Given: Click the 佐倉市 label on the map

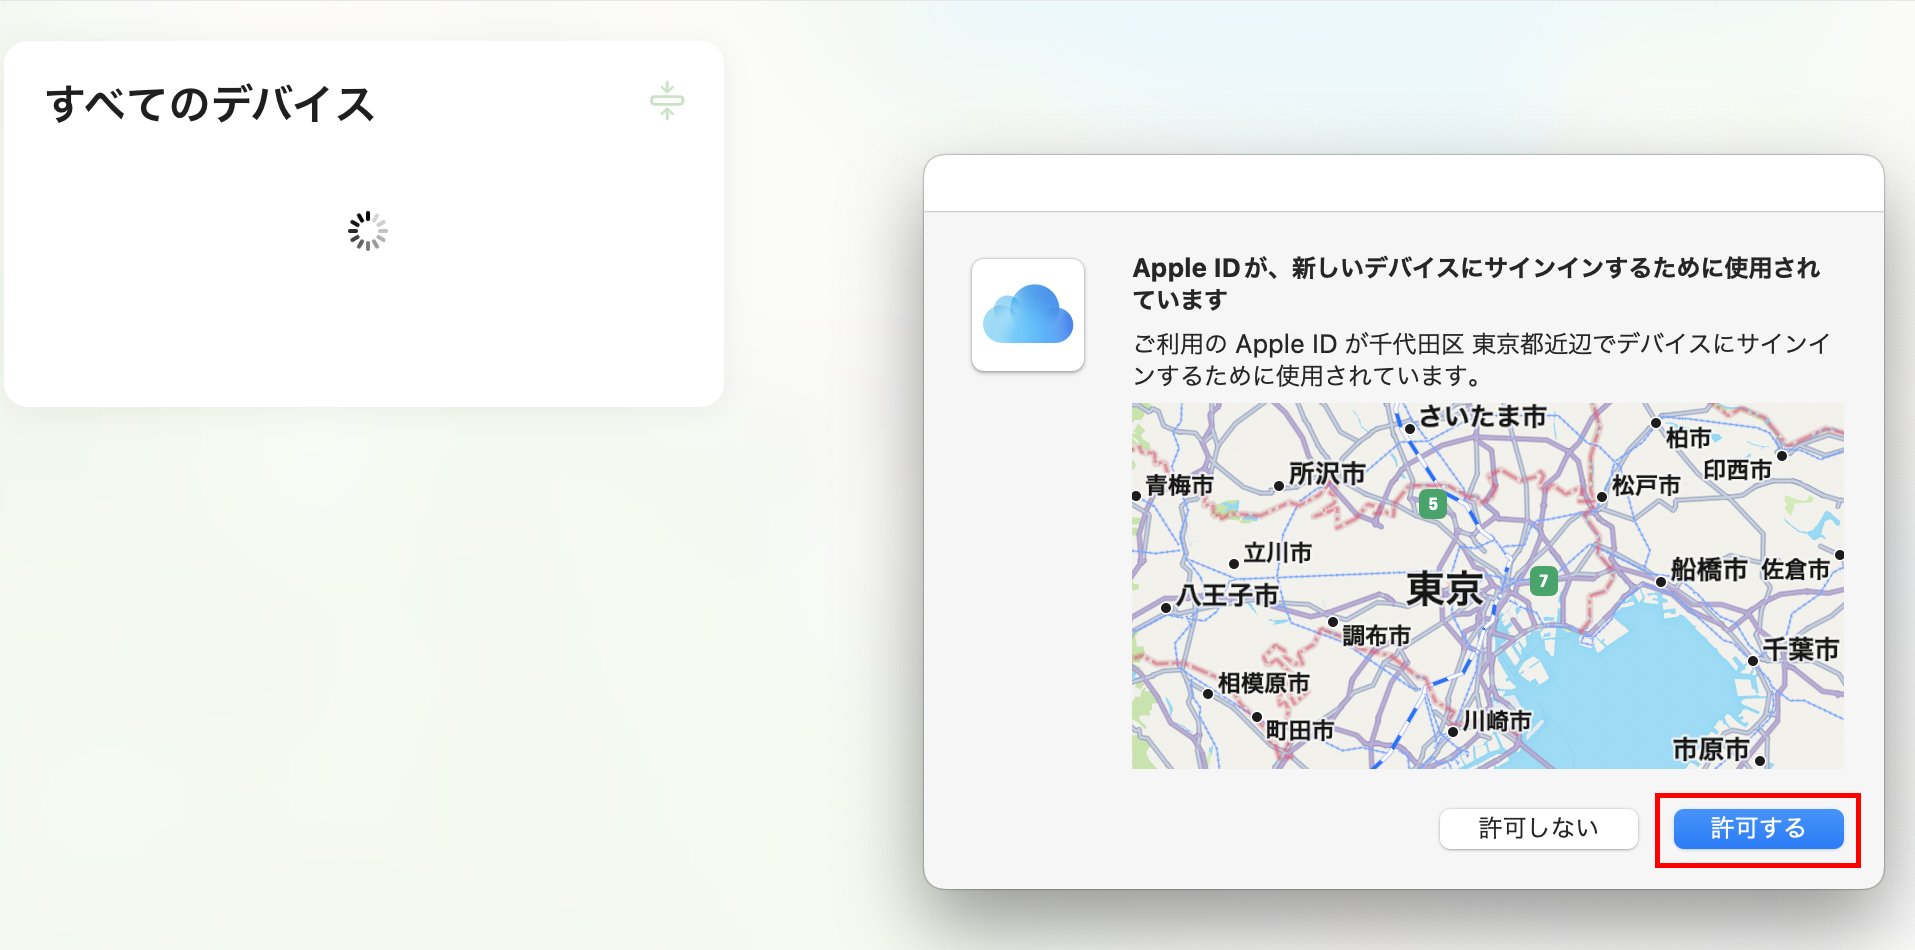Looking at the screenshot, I should point(1796,570).
